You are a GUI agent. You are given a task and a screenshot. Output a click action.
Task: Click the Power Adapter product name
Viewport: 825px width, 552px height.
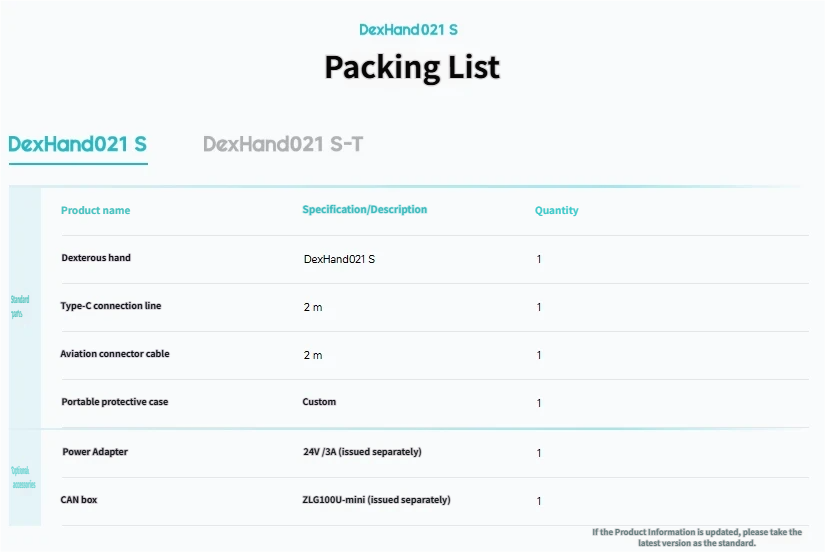(x=95, y=452)
